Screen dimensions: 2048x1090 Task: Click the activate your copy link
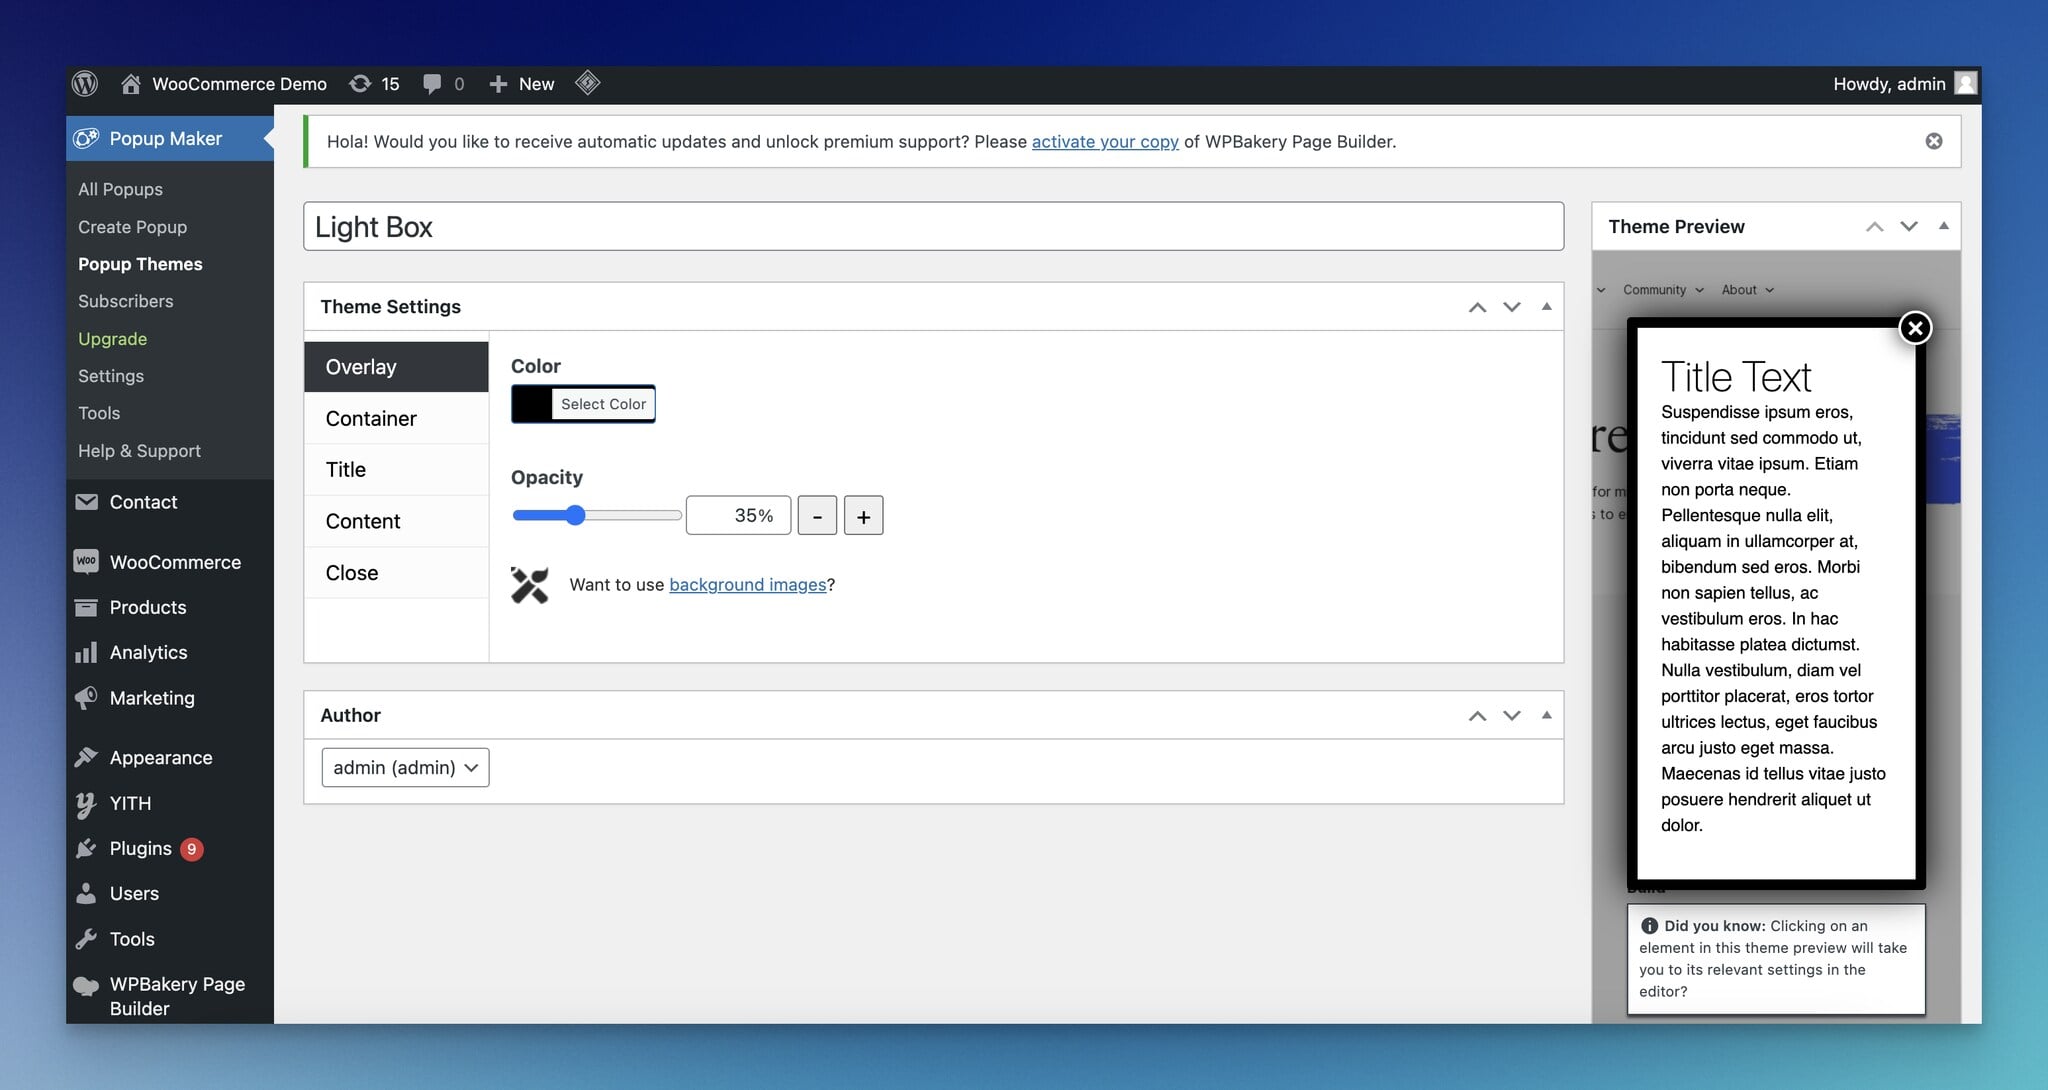pyautogui.click(x=1105, y=142)
